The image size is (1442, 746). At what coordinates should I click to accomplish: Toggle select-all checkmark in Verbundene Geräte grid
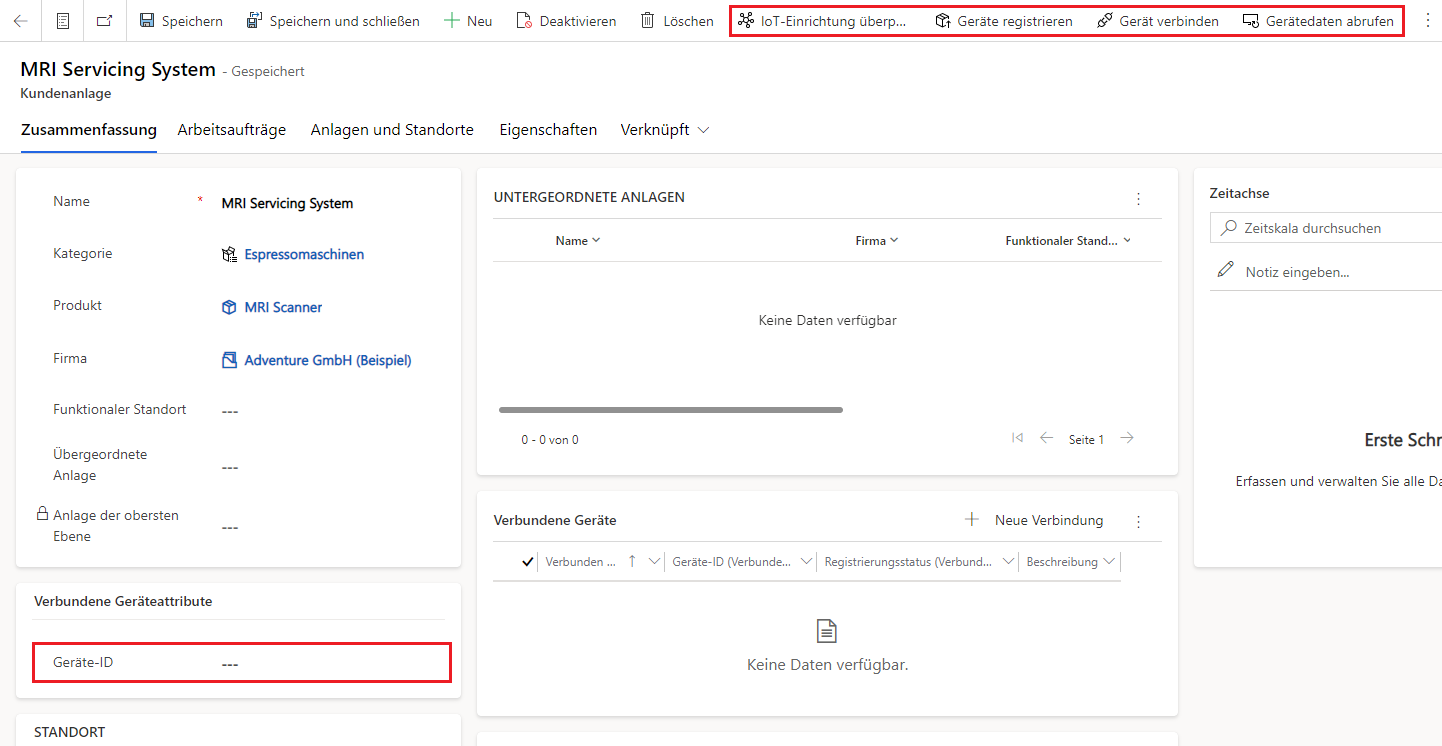(527, 562)
